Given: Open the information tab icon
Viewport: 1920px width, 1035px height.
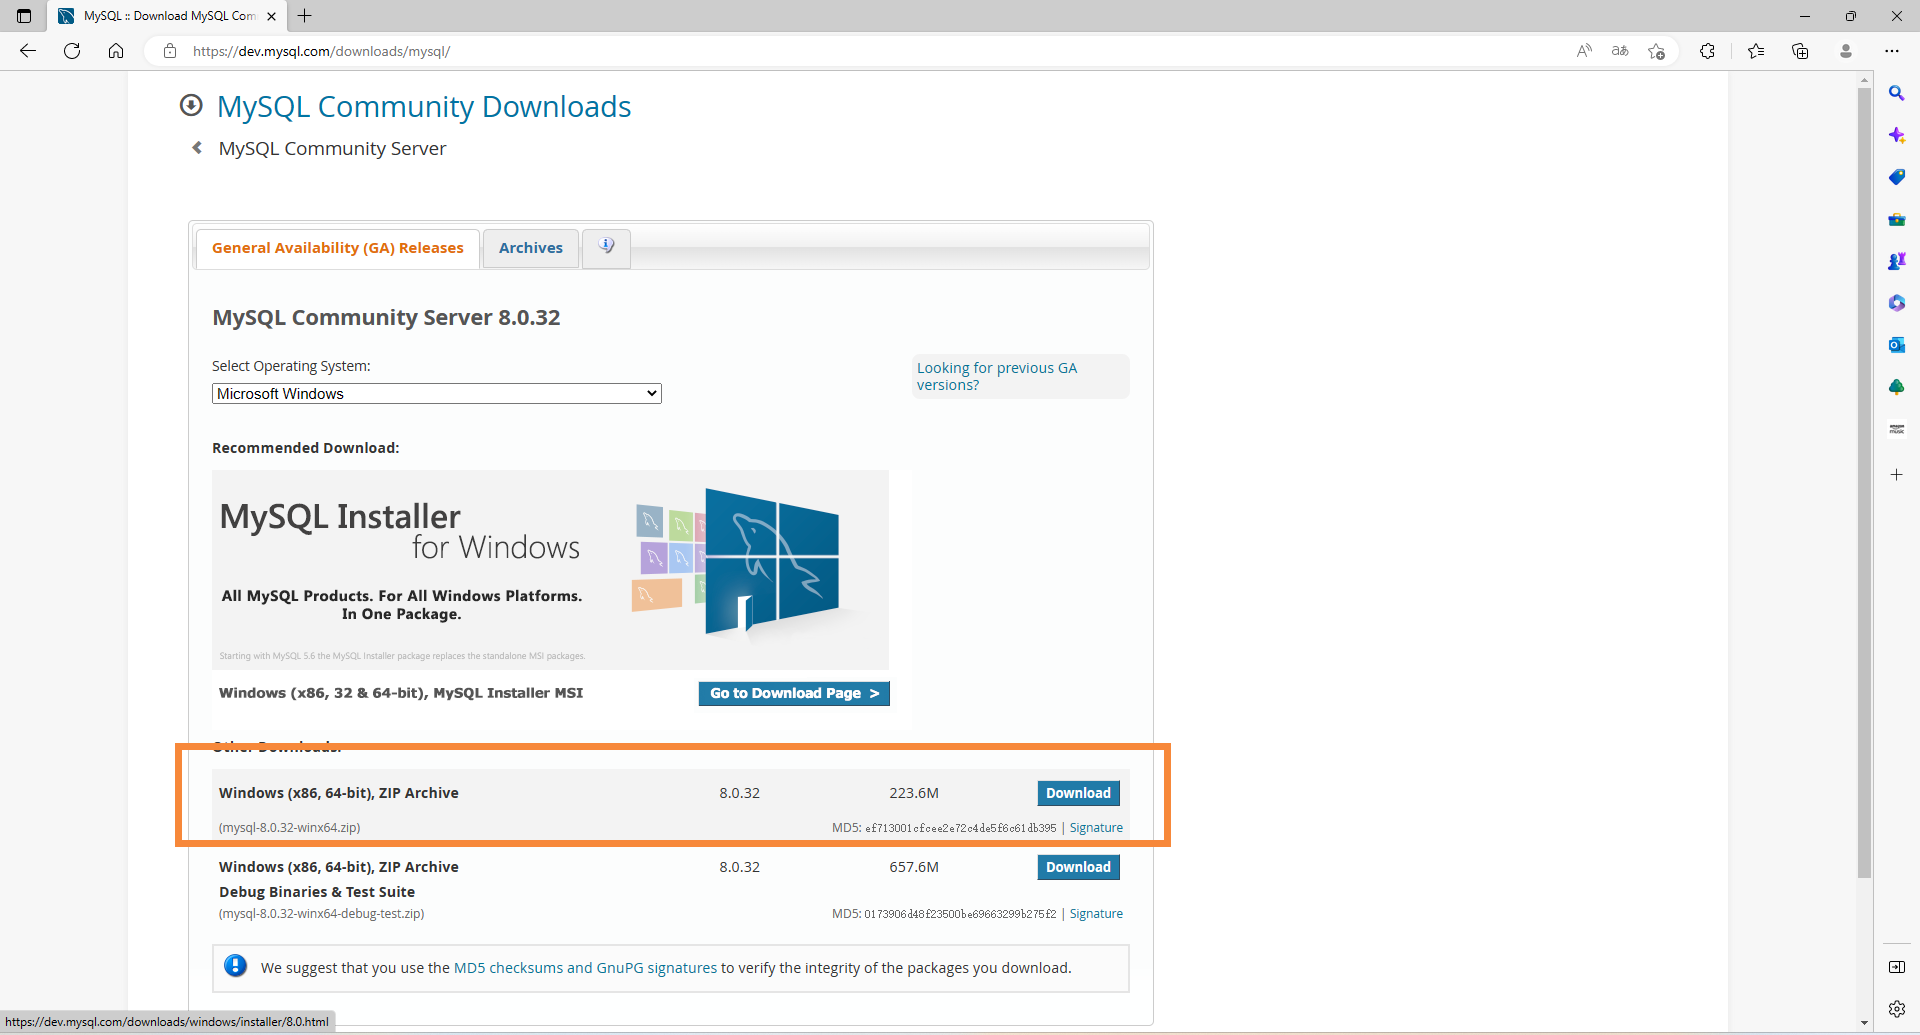Looking at the screenshot, I should (x=606, y=247).
